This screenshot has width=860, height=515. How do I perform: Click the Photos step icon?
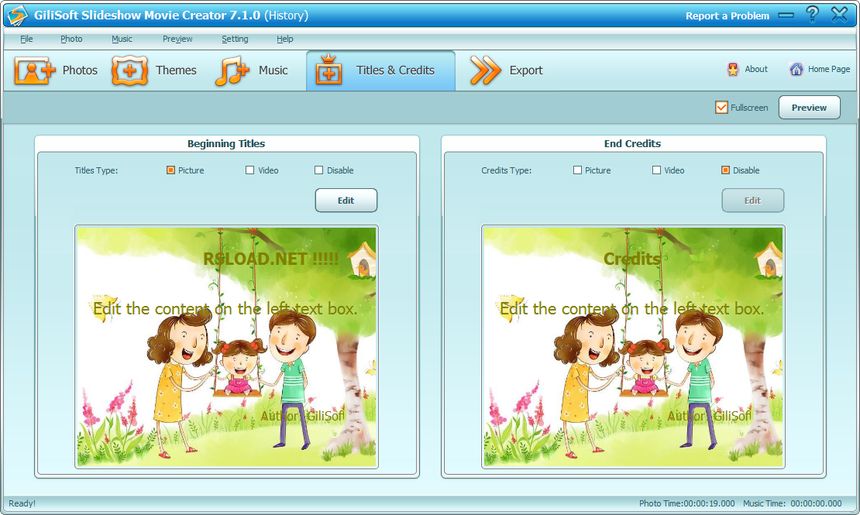coord(35,70)
